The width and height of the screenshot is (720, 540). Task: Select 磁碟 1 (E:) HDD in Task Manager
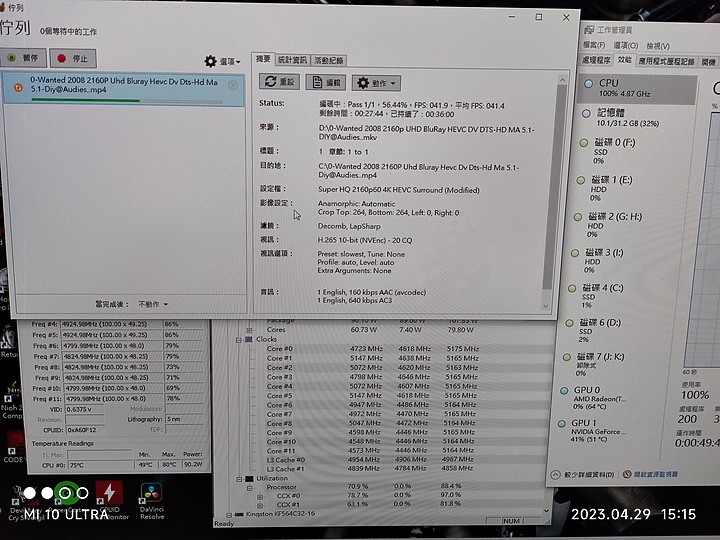click(630, 188)
